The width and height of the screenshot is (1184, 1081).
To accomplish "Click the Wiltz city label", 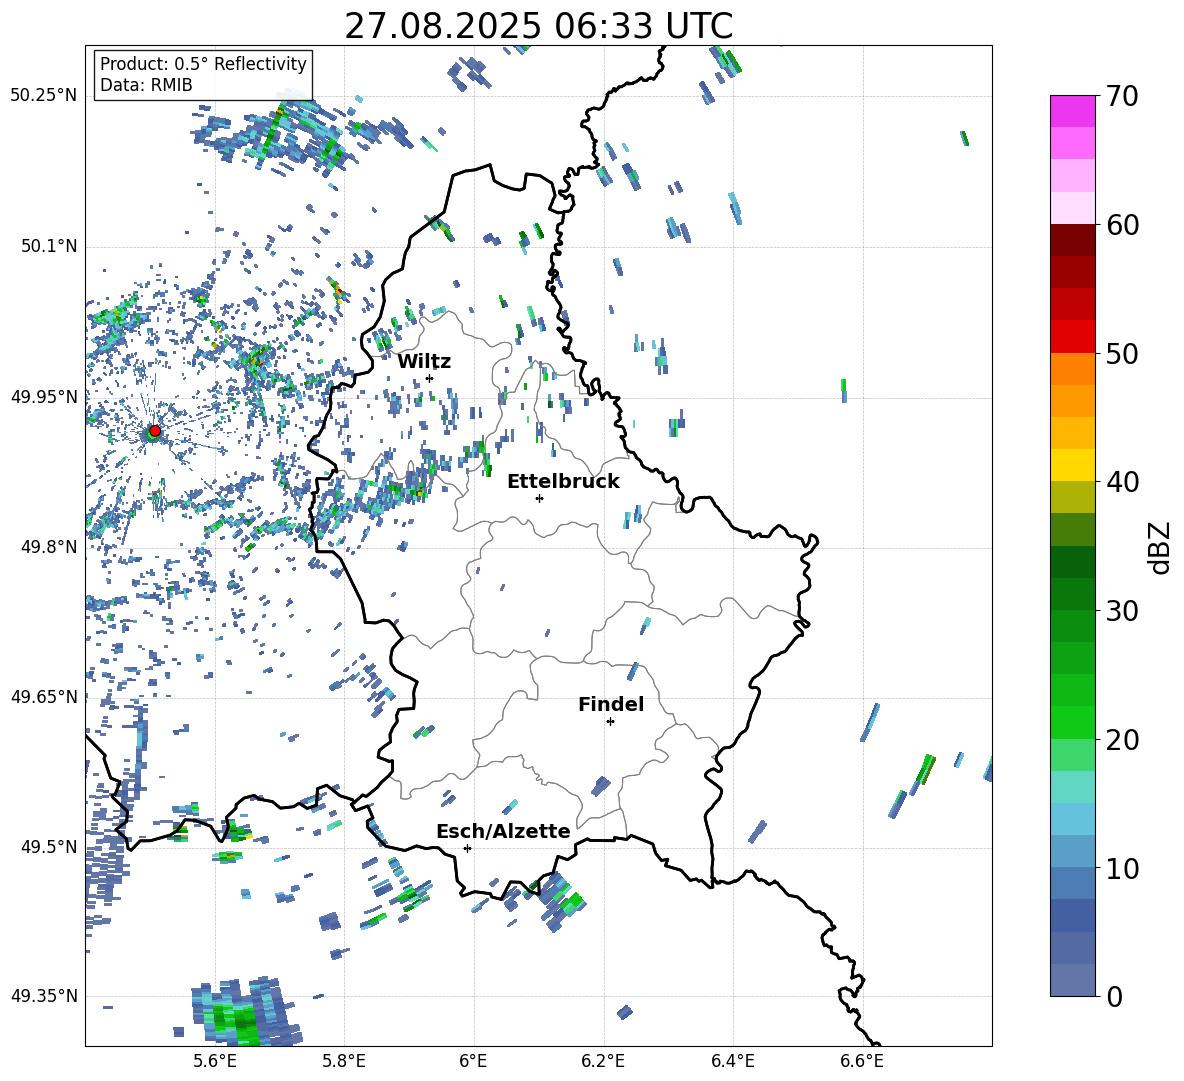I will (x=424, y=361).
